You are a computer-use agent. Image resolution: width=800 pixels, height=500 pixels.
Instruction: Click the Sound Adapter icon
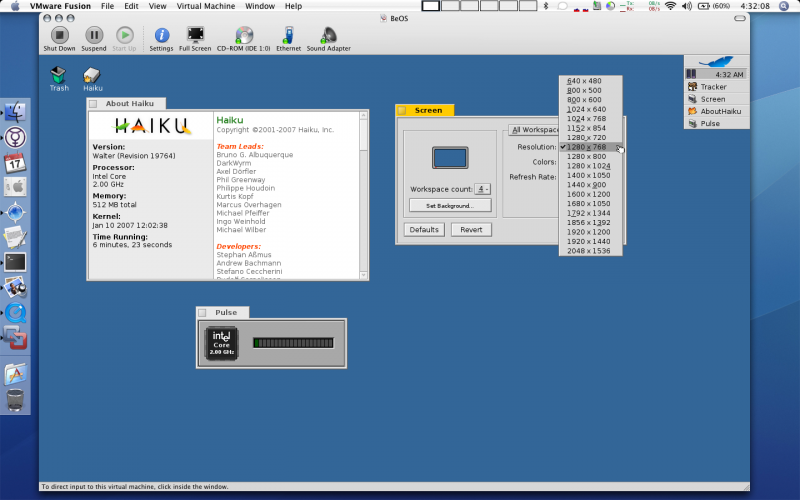[x=328, y=35]
